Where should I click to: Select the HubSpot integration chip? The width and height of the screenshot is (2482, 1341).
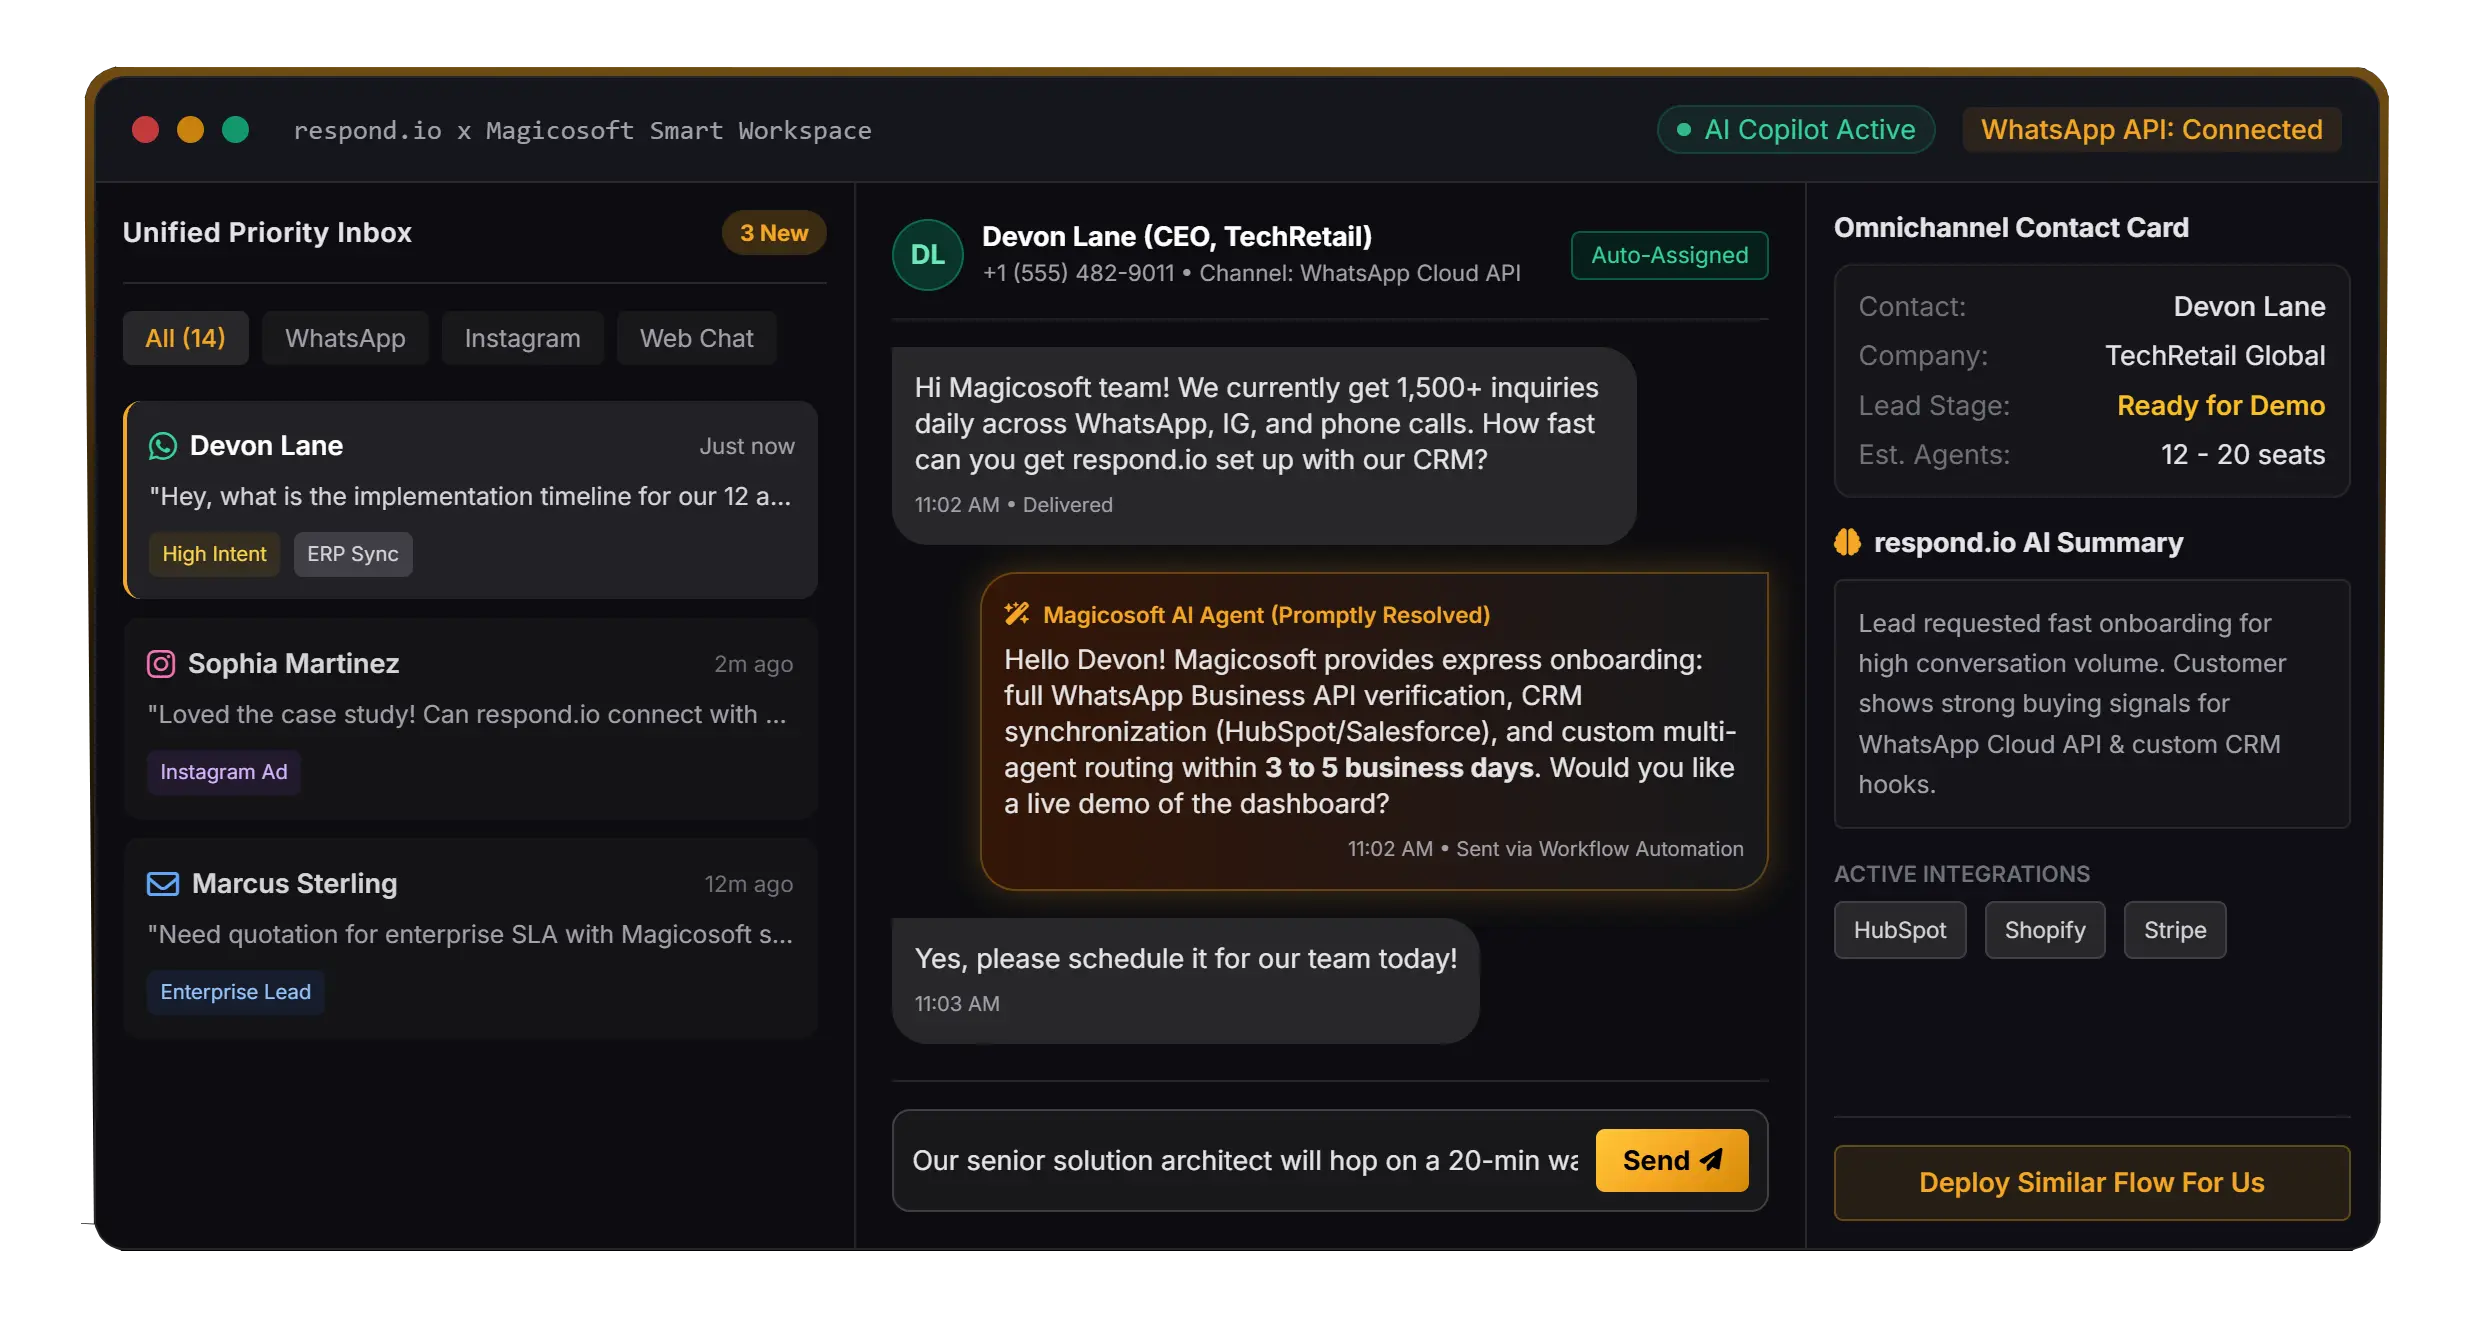pos(1899,930)
